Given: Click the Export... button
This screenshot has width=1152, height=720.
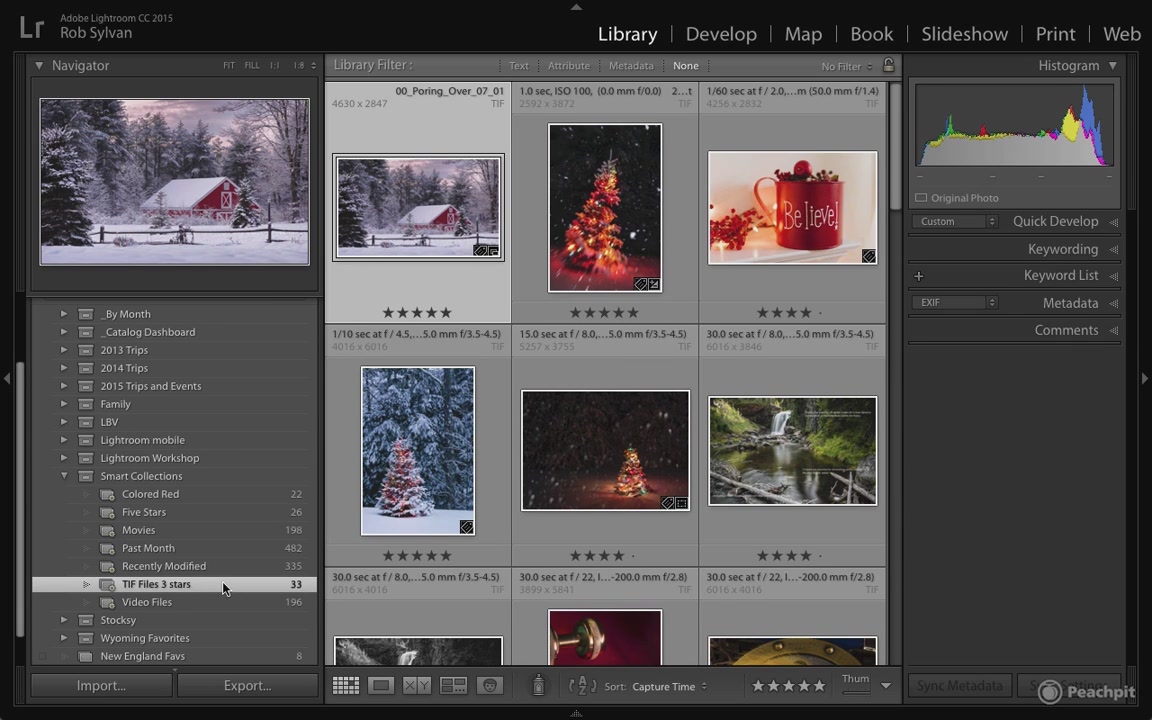Looking at the screenshot, I should (x=248, y=685).
